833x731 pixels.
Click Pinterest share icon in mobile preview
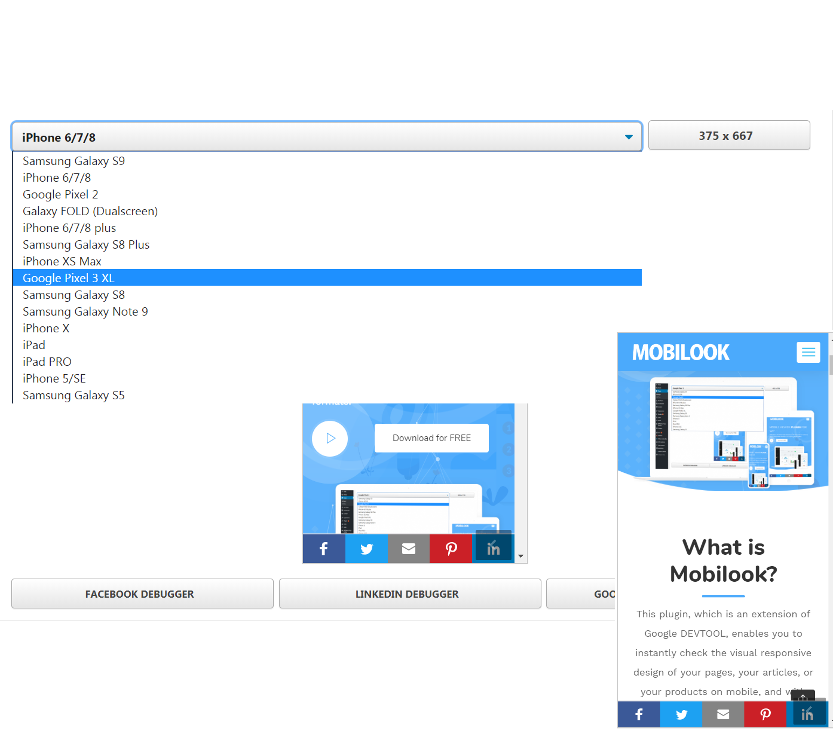766,714
